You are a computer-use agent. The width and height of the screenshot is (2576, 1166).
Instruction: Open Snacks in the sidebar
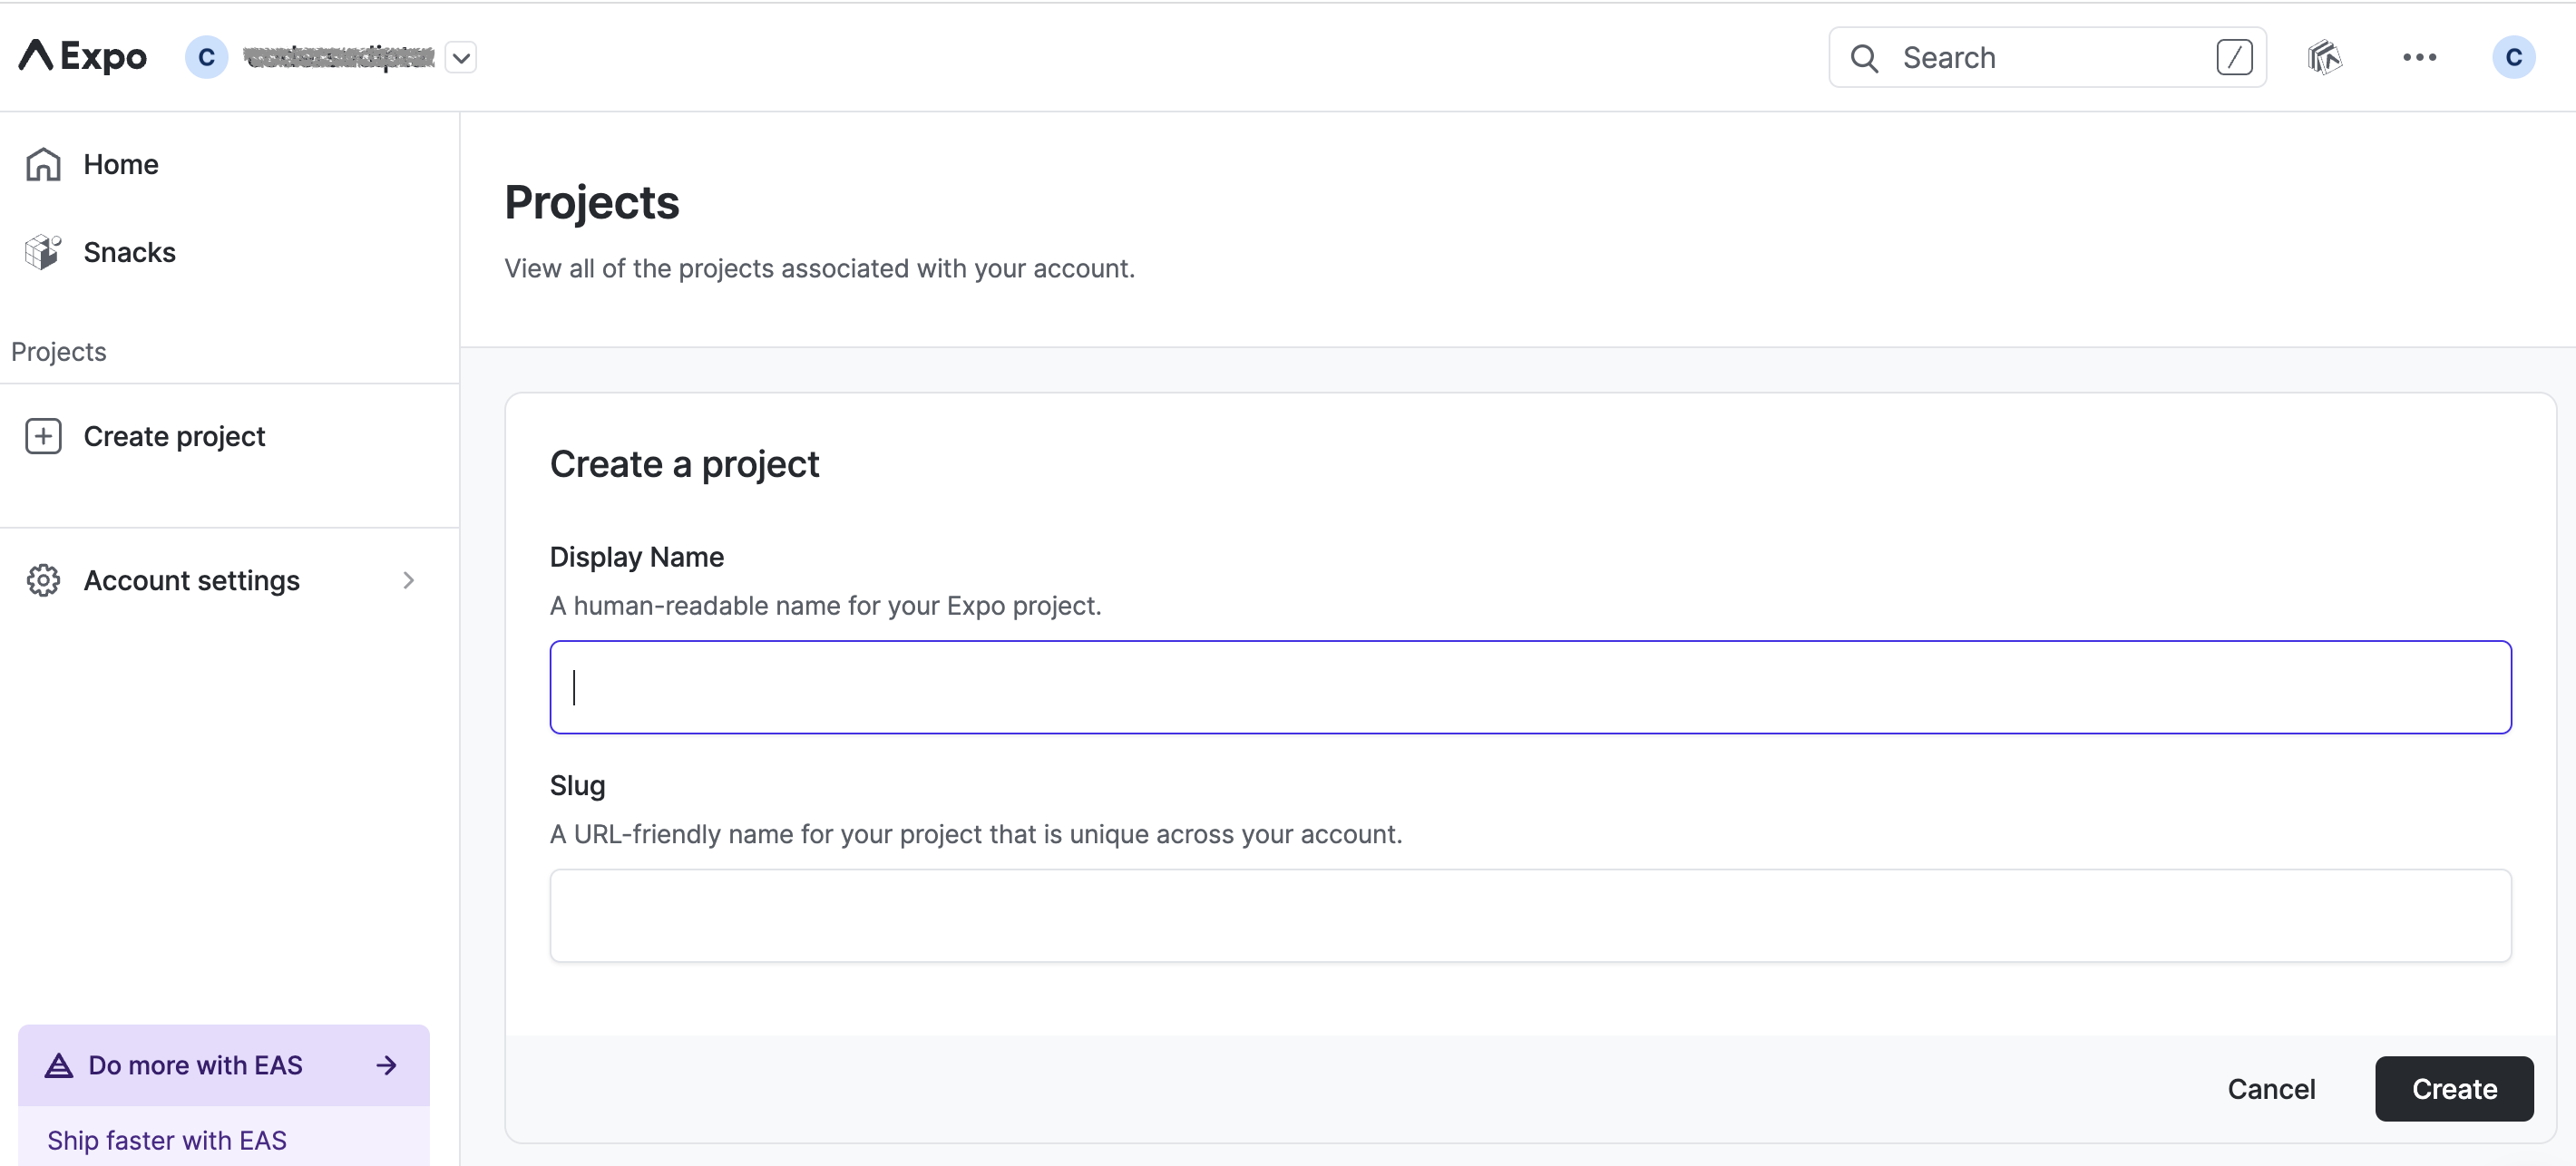[129, 252]
